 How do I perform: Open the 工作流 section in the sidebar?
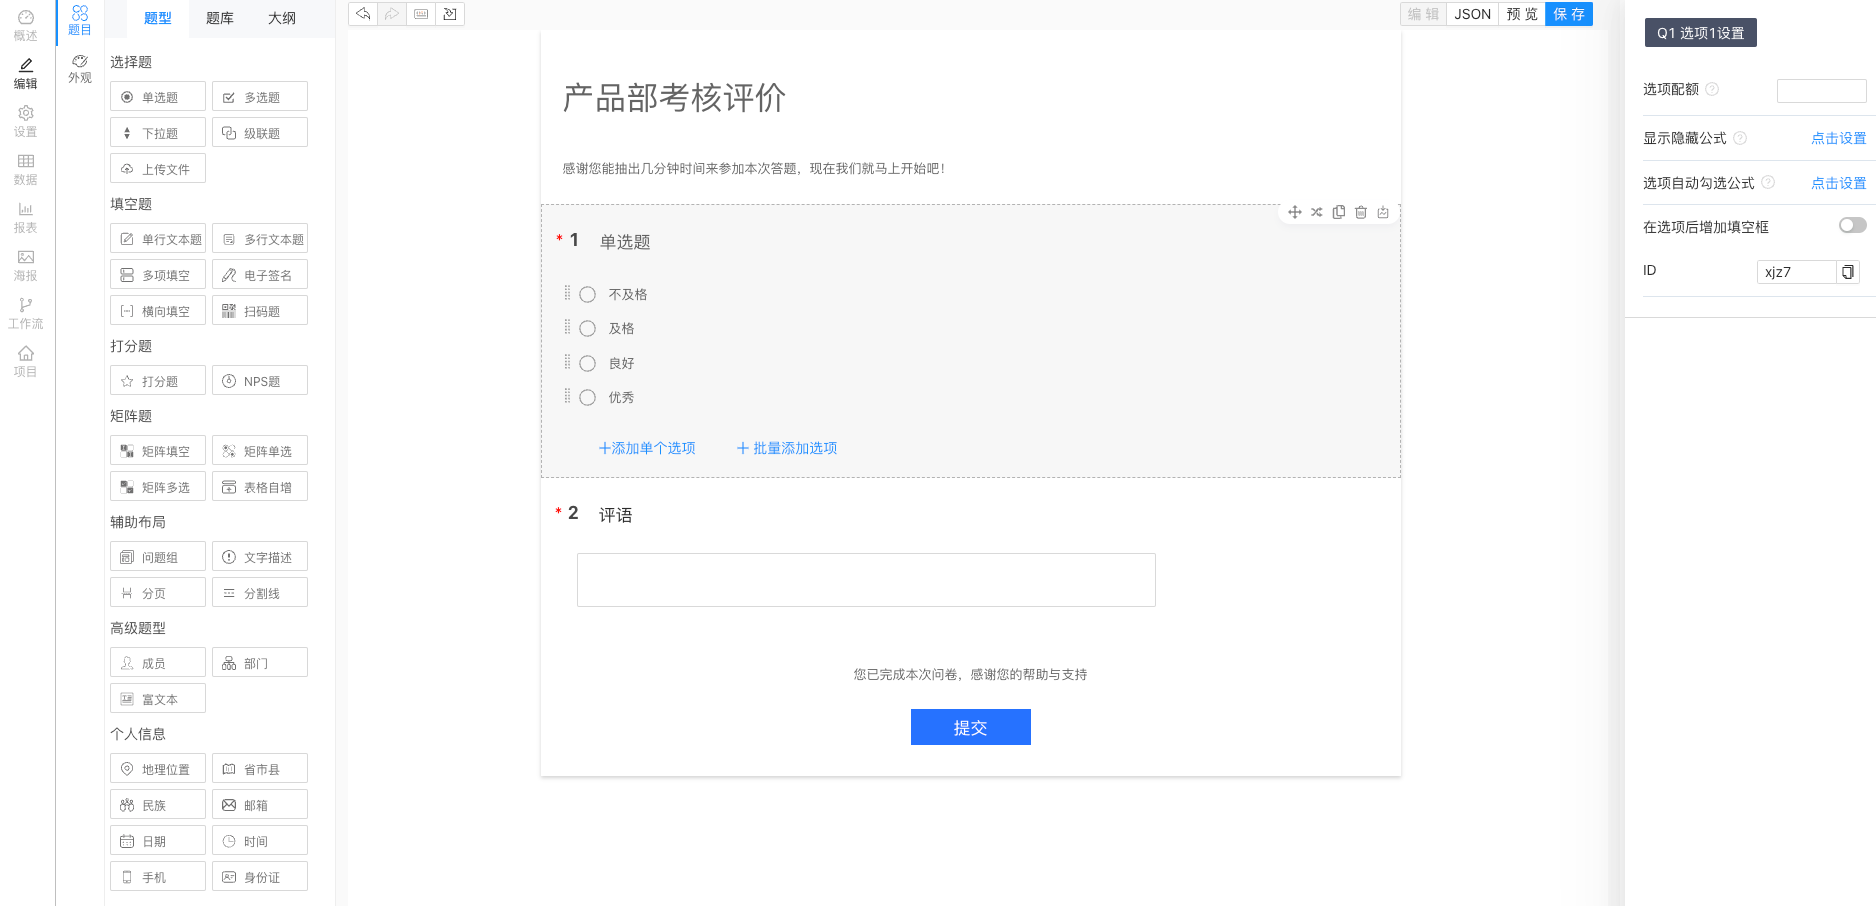tap(26, 313)
